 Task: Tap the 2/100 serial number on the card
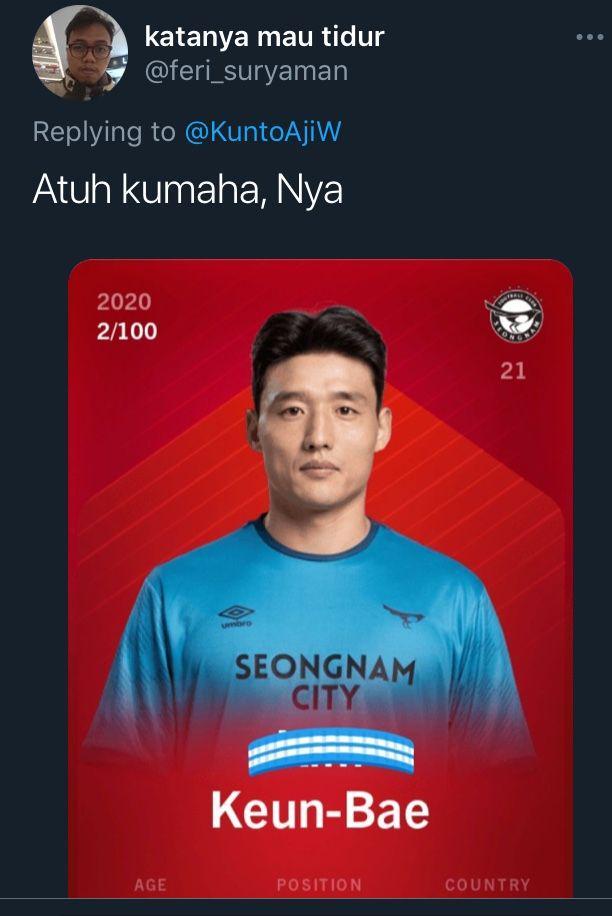point(127,331)
